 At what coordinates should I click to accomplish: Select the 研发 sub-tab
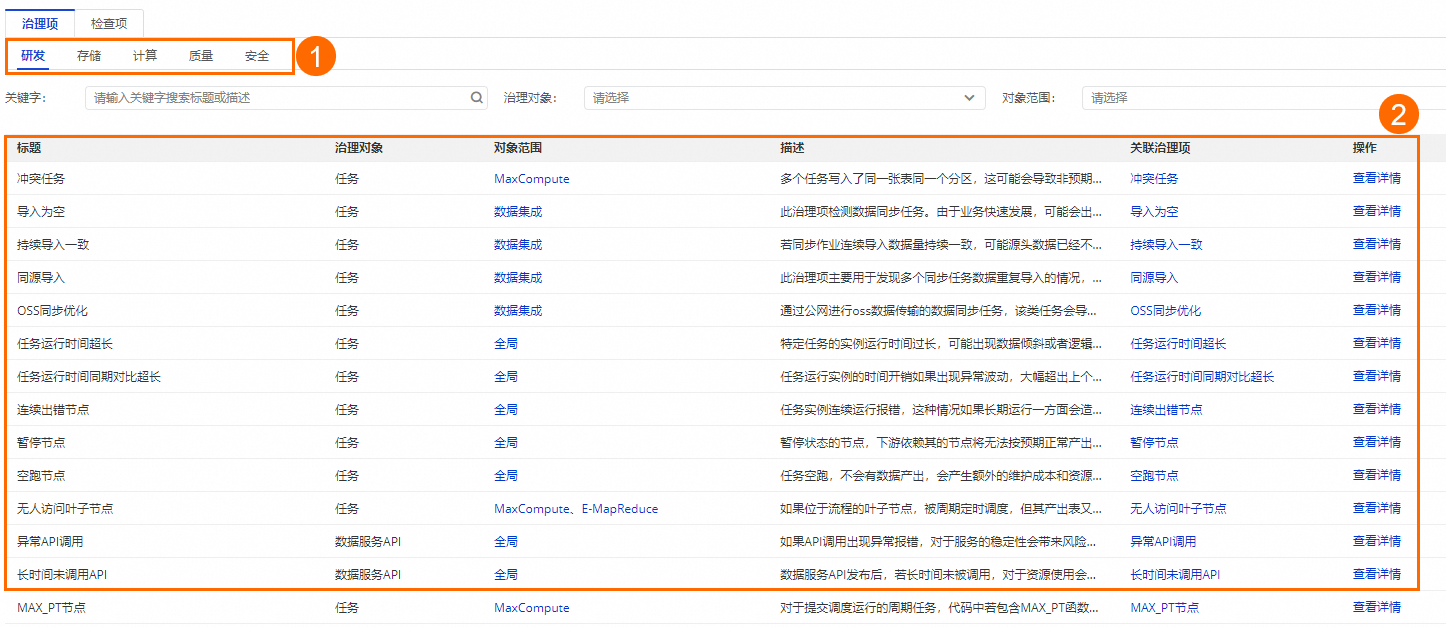pos(33,56)
